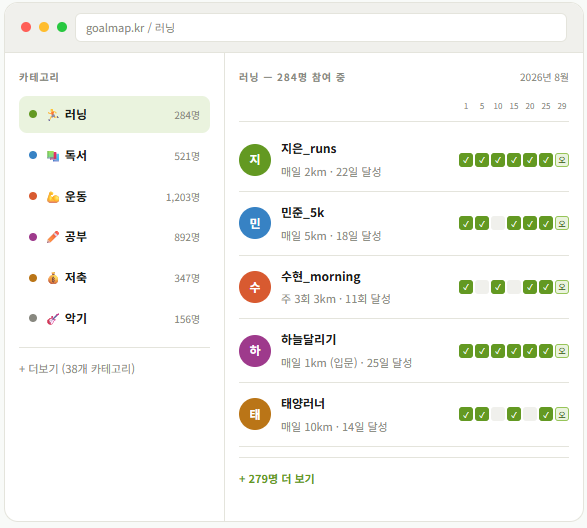587x528 pixels.
Task: Open 하늘달리기 profile name
Action: [x=308, y=340]
